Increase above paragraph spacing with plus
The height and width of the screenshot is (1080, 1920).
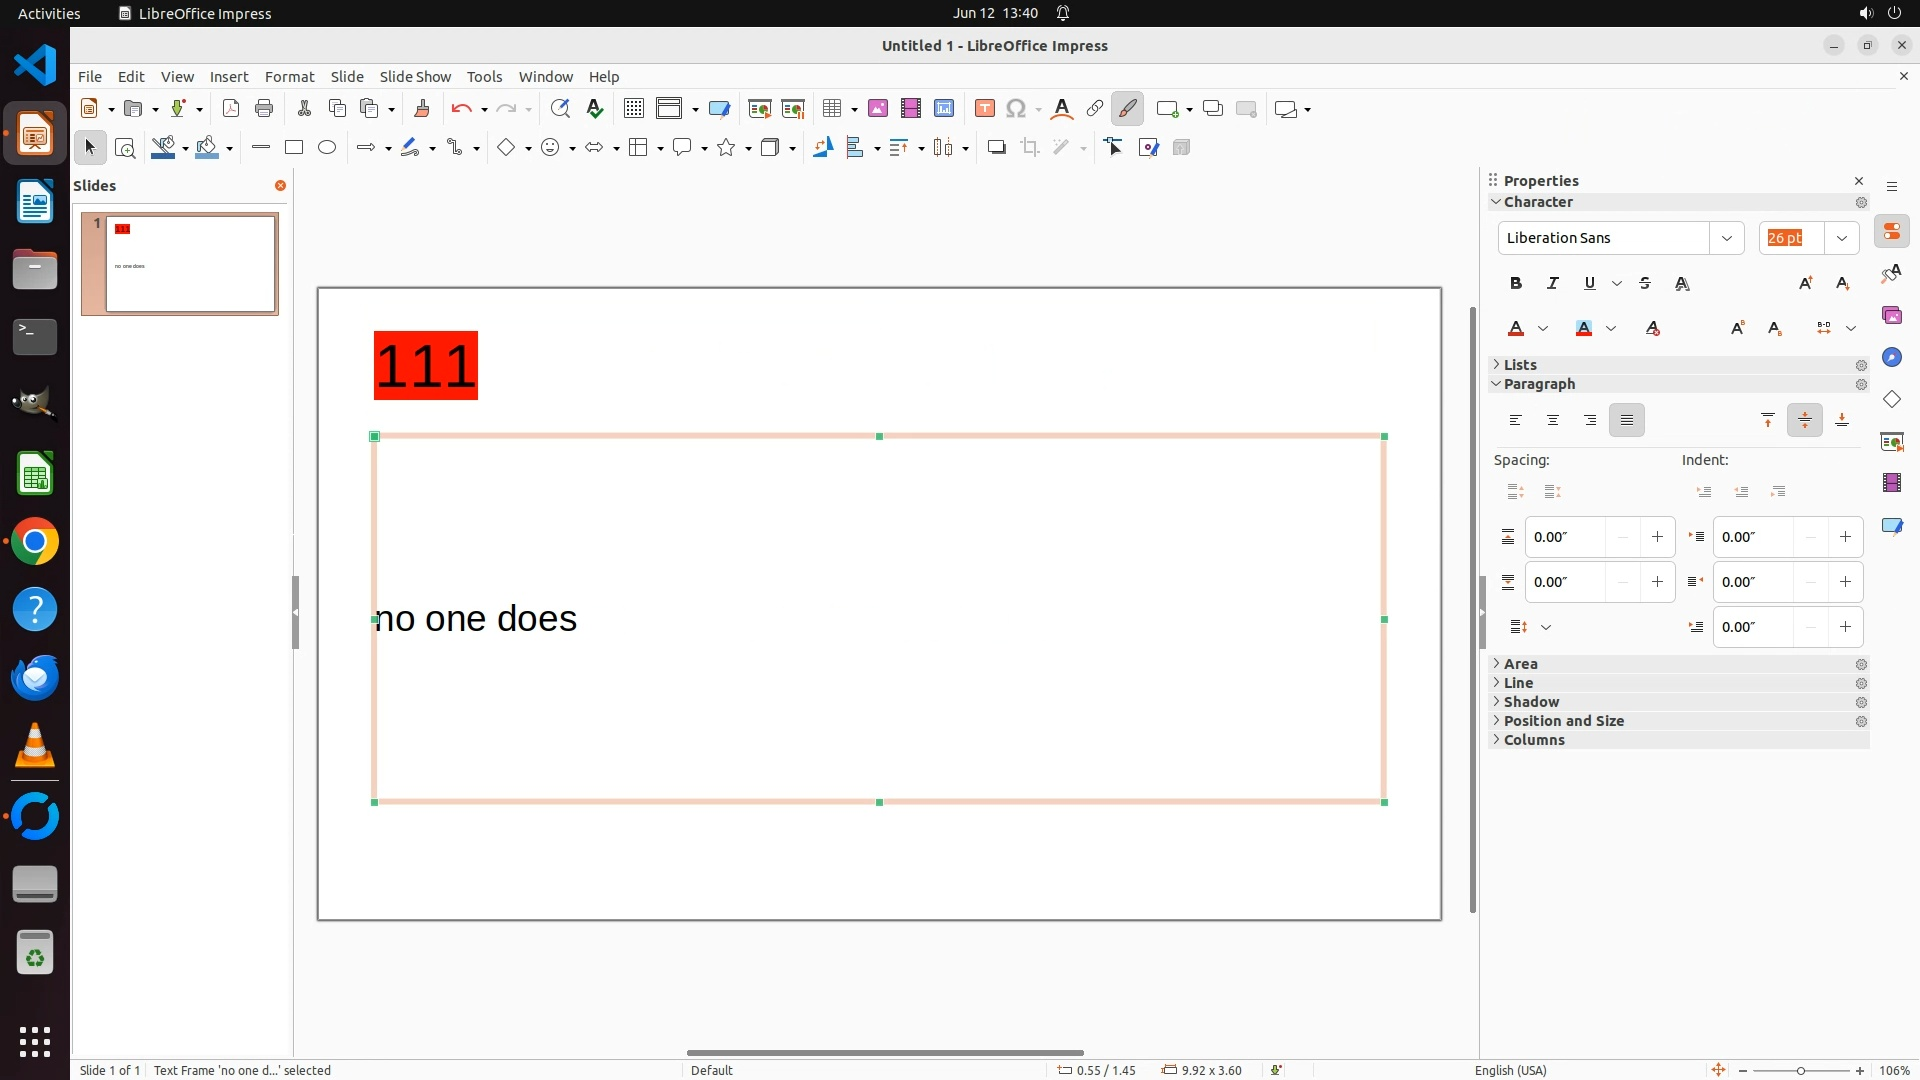point(1657,537)
